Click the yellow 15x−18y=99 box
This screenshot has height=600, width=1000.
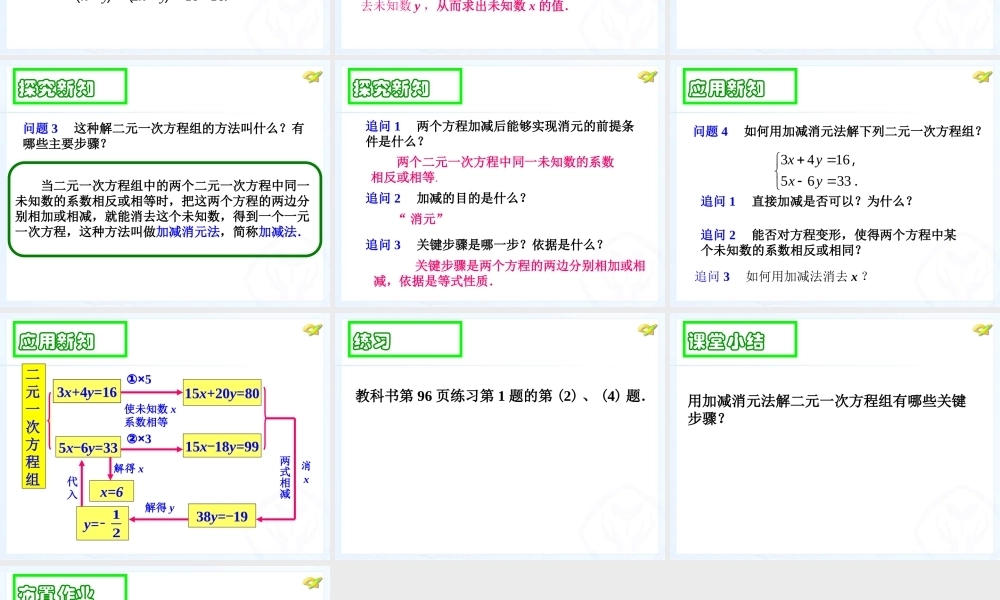(222, 447)
